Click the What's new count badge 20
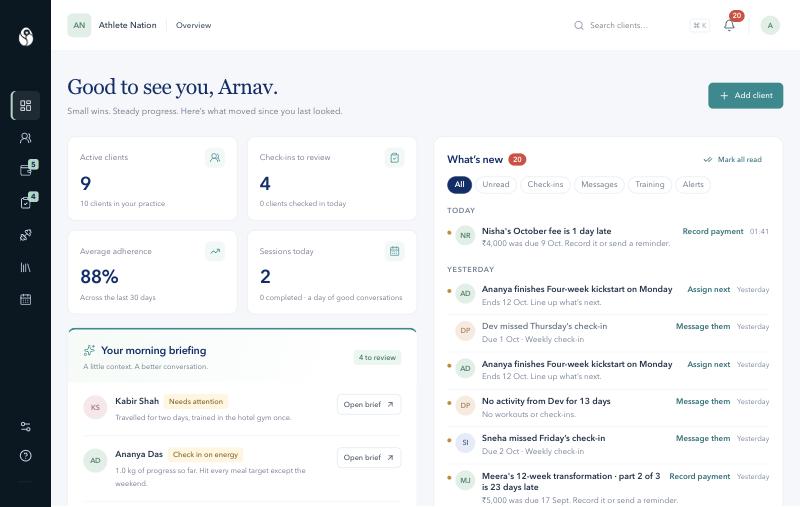800x507 pixels. [517, 160]
